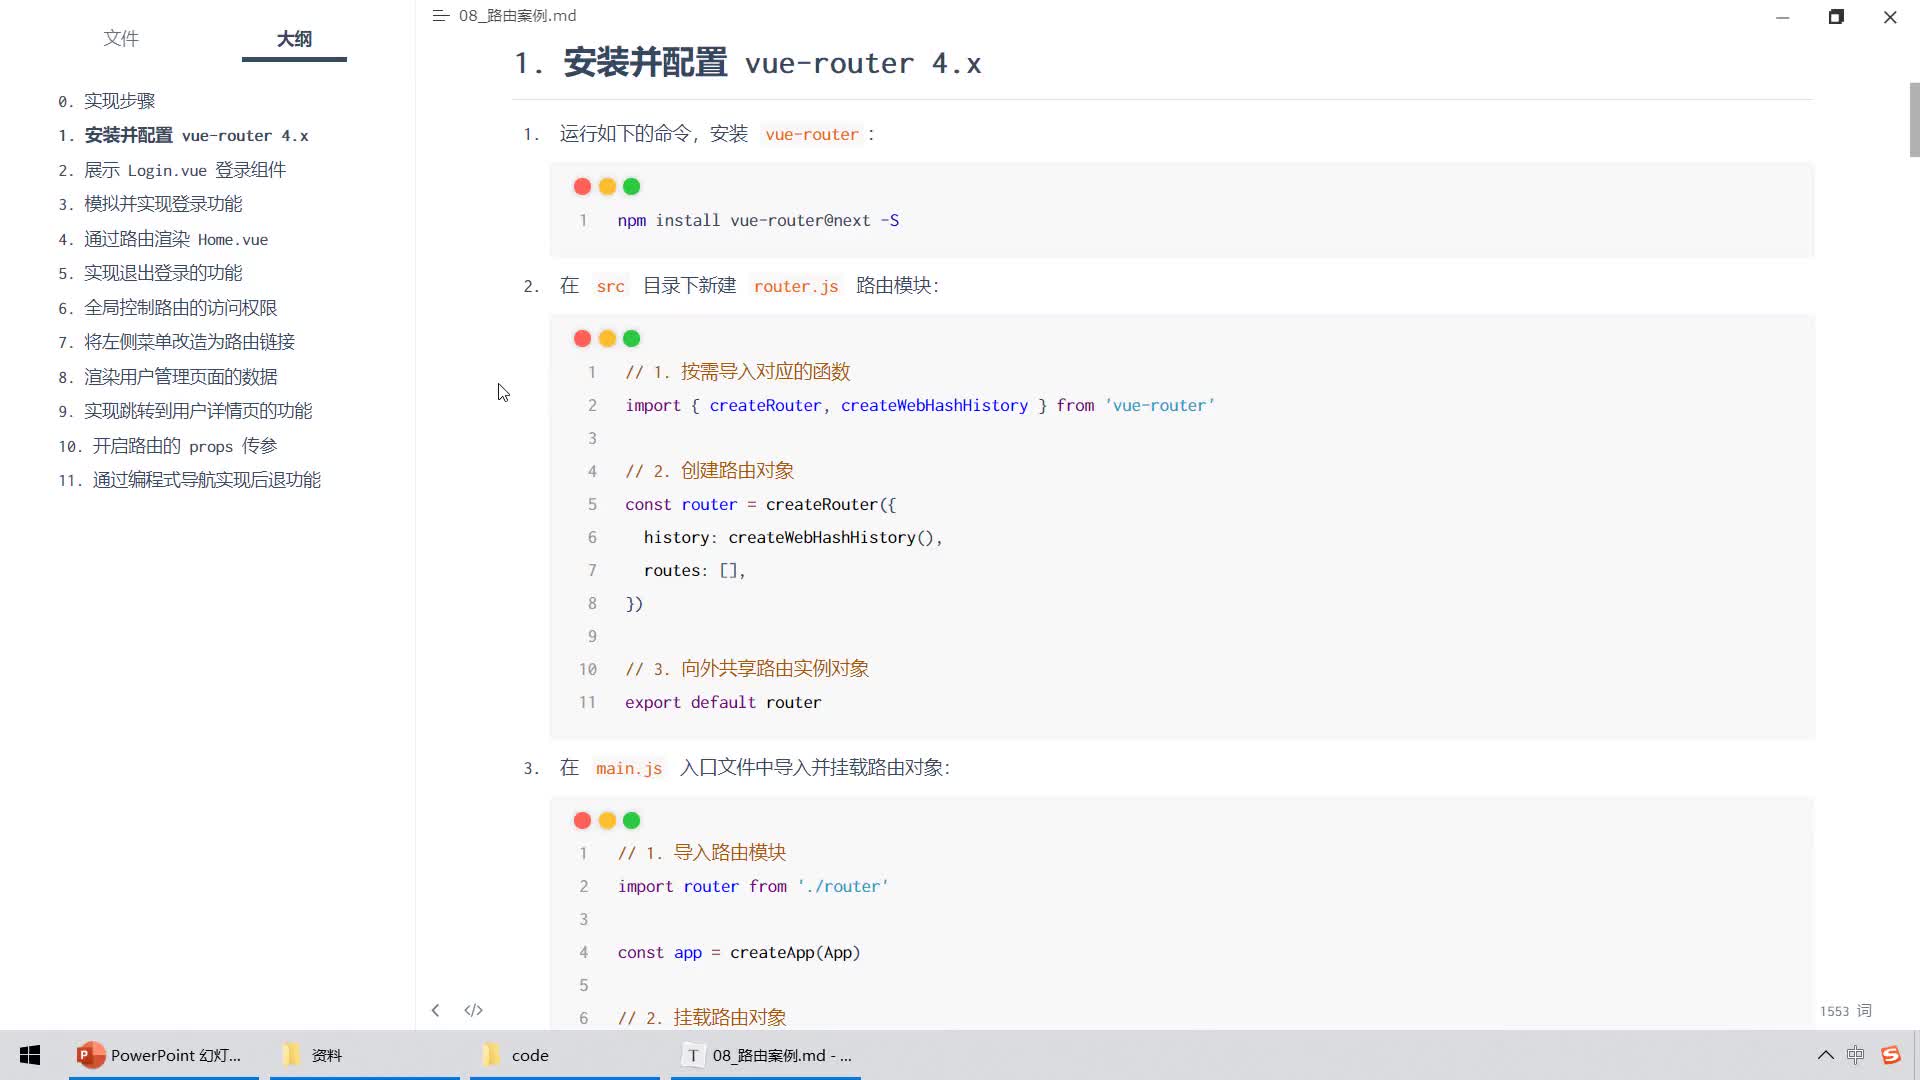Click inline code router.js
Screen dimensions: 1920x1080
pyautogui.click(x=796, y=286)
